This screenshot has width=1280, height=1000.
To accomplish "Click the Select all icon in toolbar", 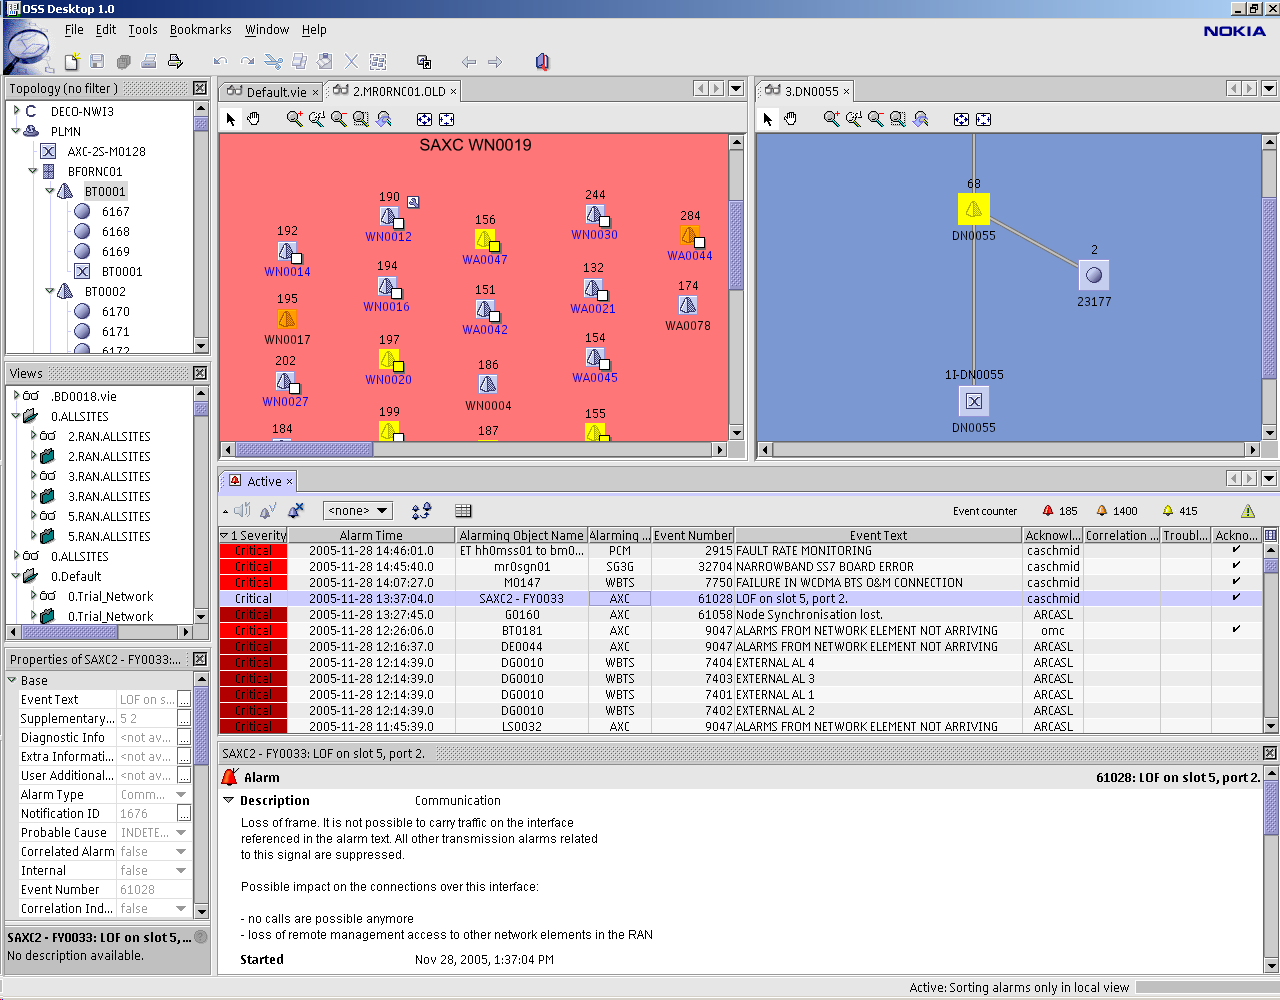I will click(x=378, y=62).
